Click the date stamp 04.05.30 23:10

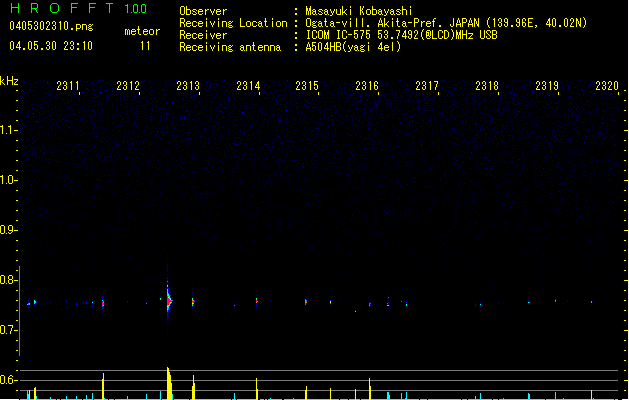tap(51, 46)
